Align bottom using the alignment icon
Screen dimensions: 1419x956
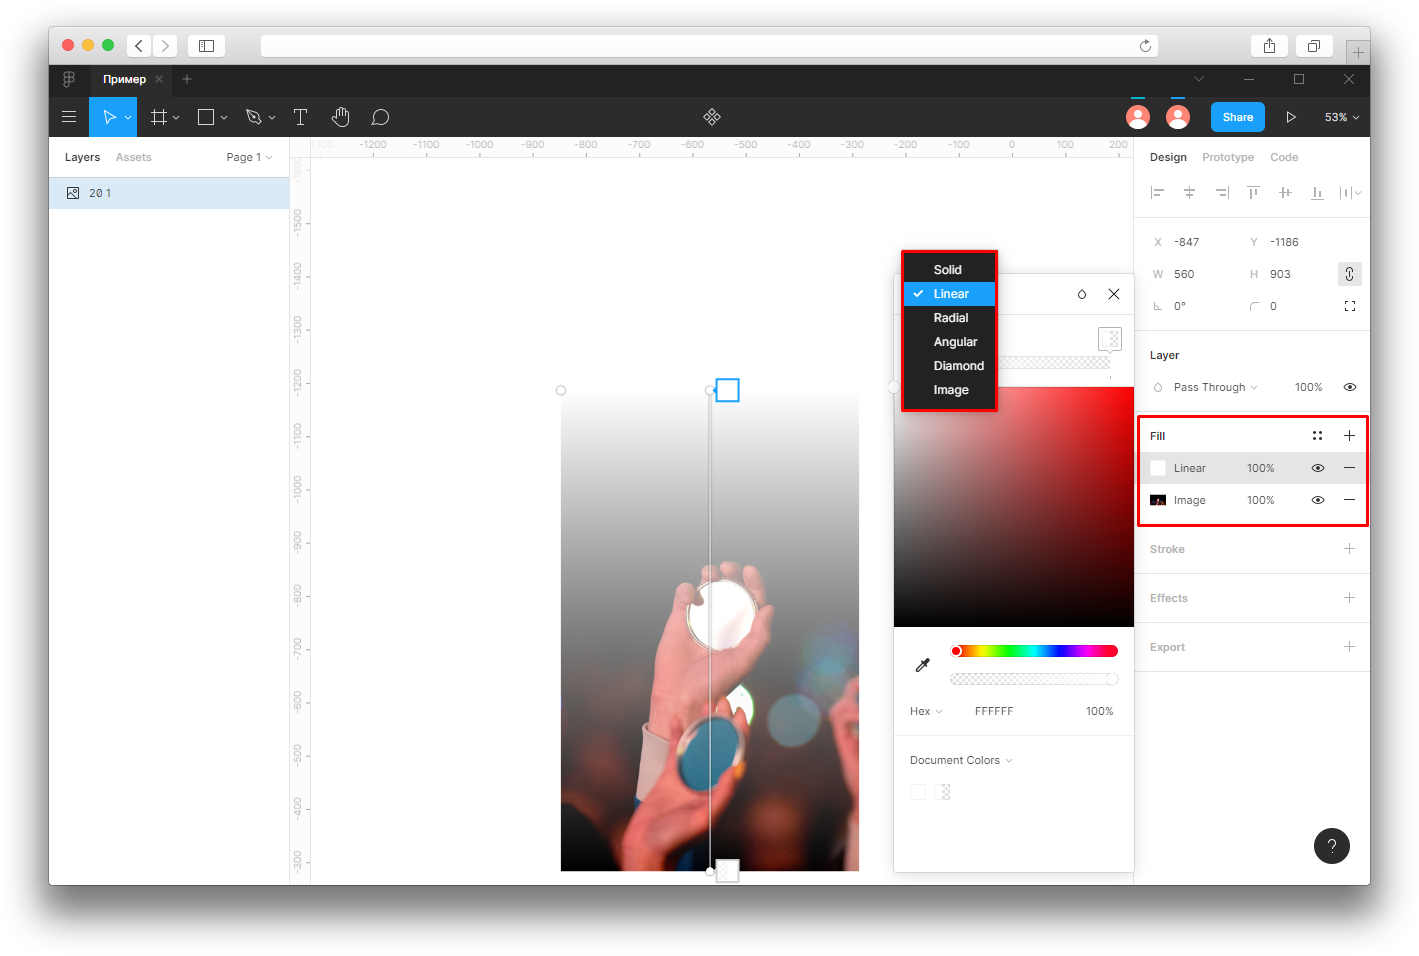(1317, 193)
